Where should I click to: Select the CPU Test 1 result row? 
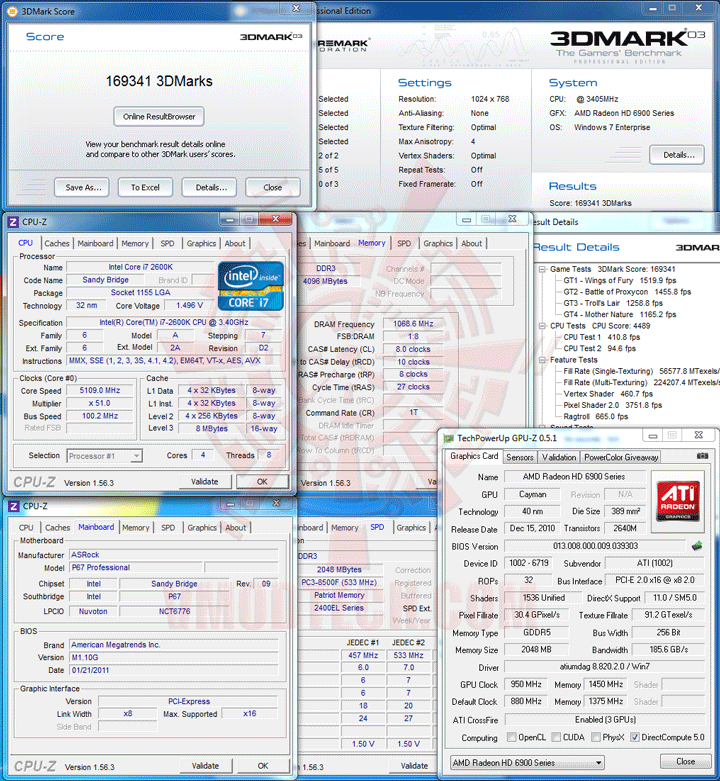601,337
